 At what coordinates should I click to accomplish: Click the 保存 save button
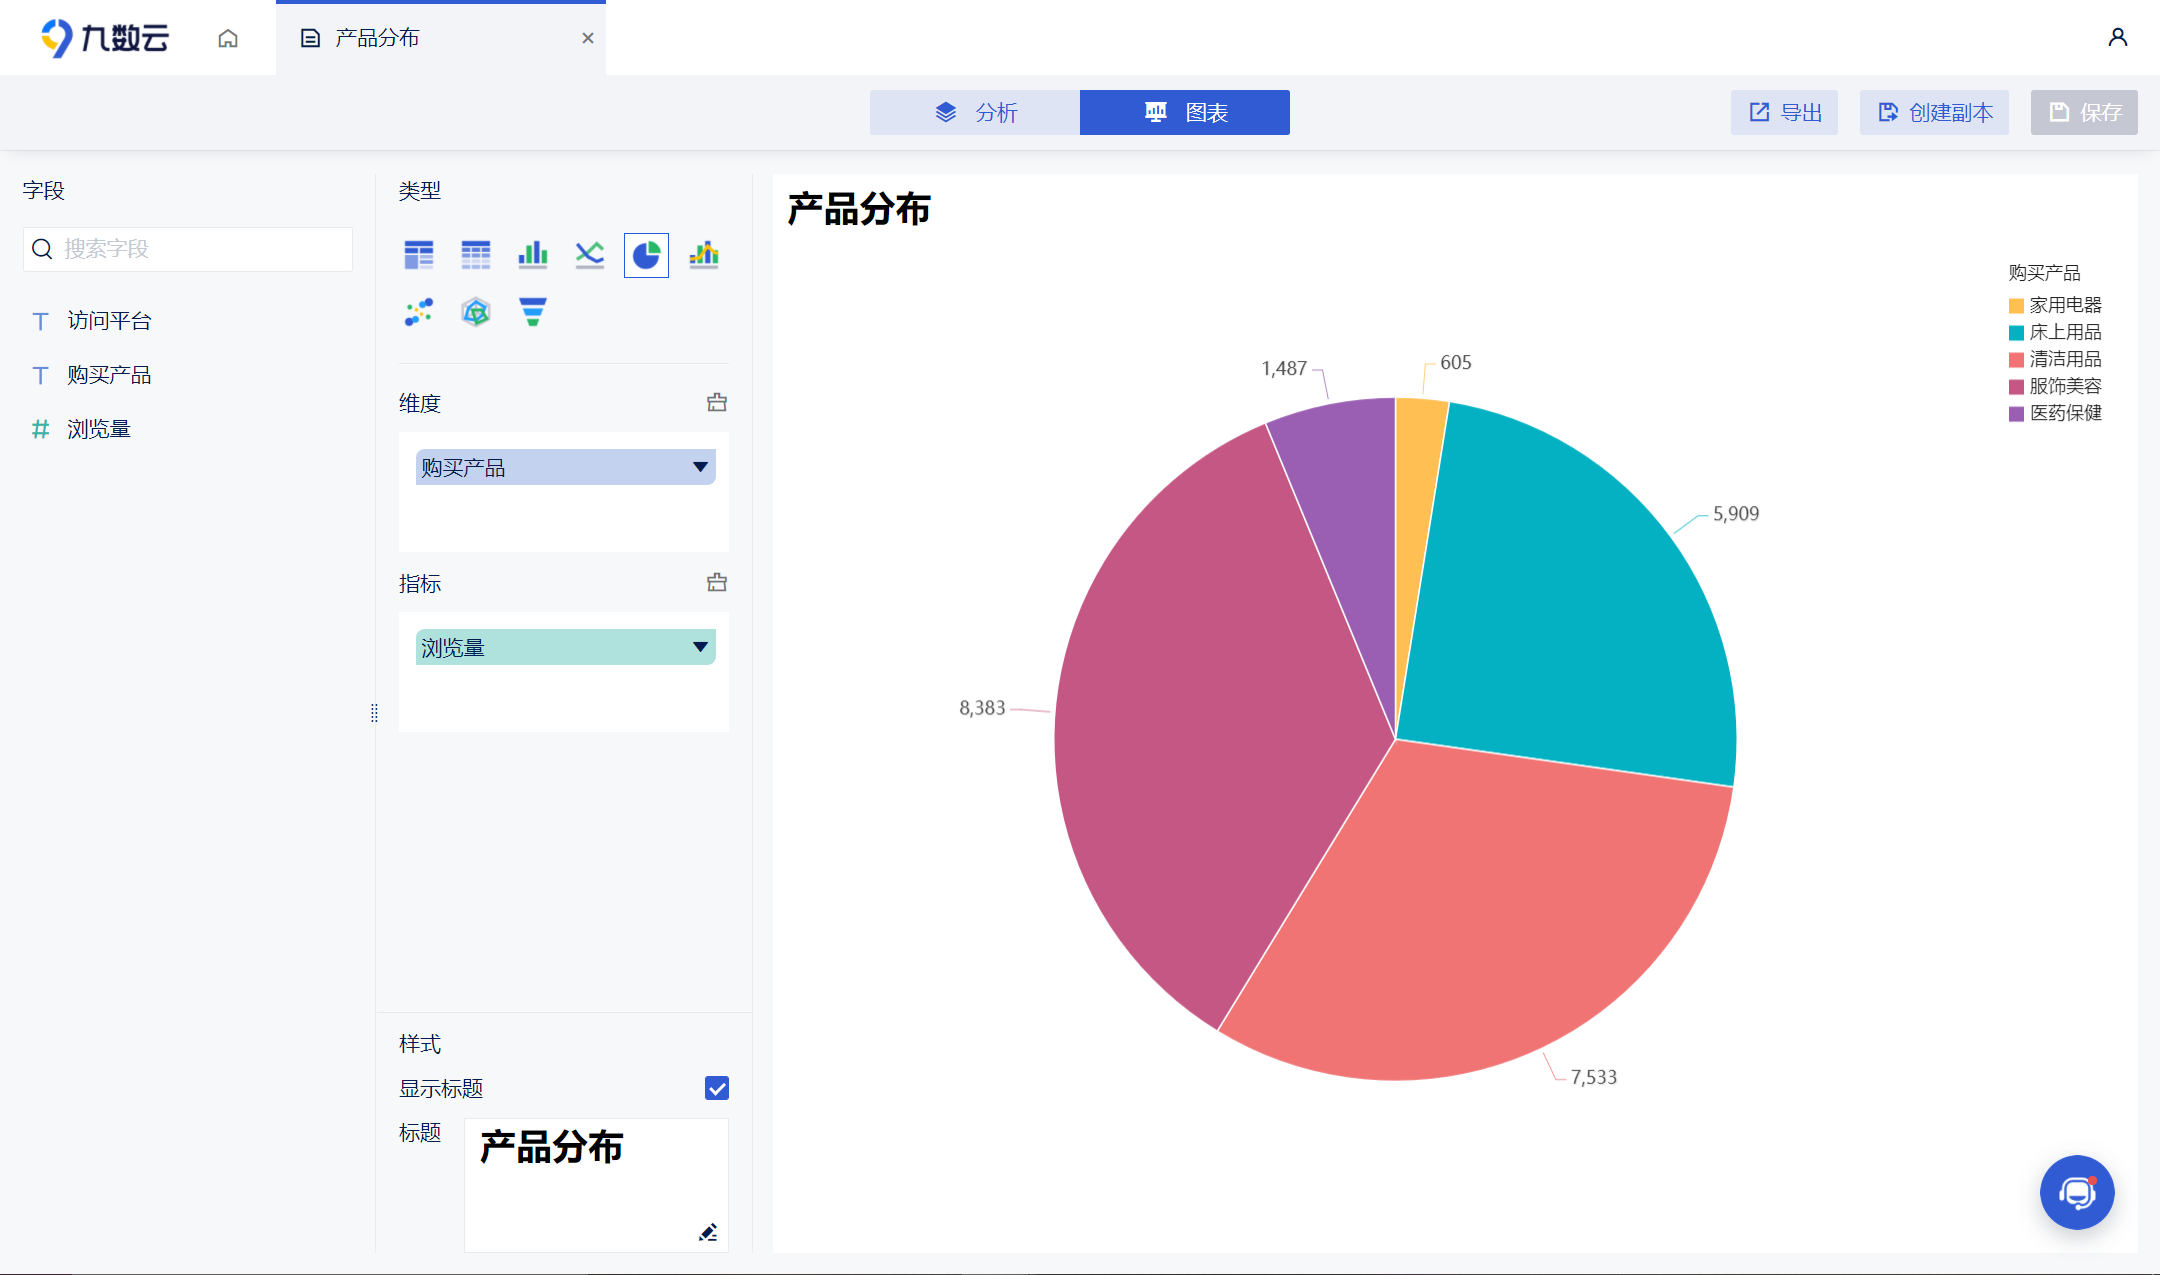pos(2085,112)
